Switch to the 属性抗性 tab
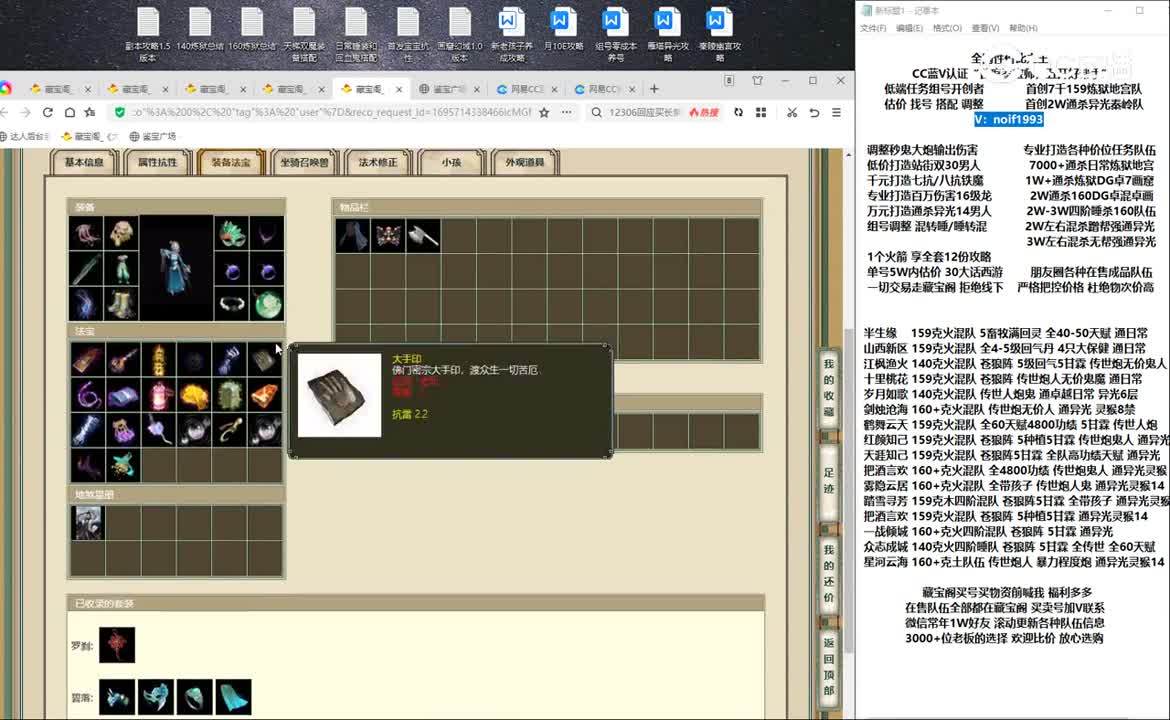The image size is (1170, 720). tap(157, 162)
